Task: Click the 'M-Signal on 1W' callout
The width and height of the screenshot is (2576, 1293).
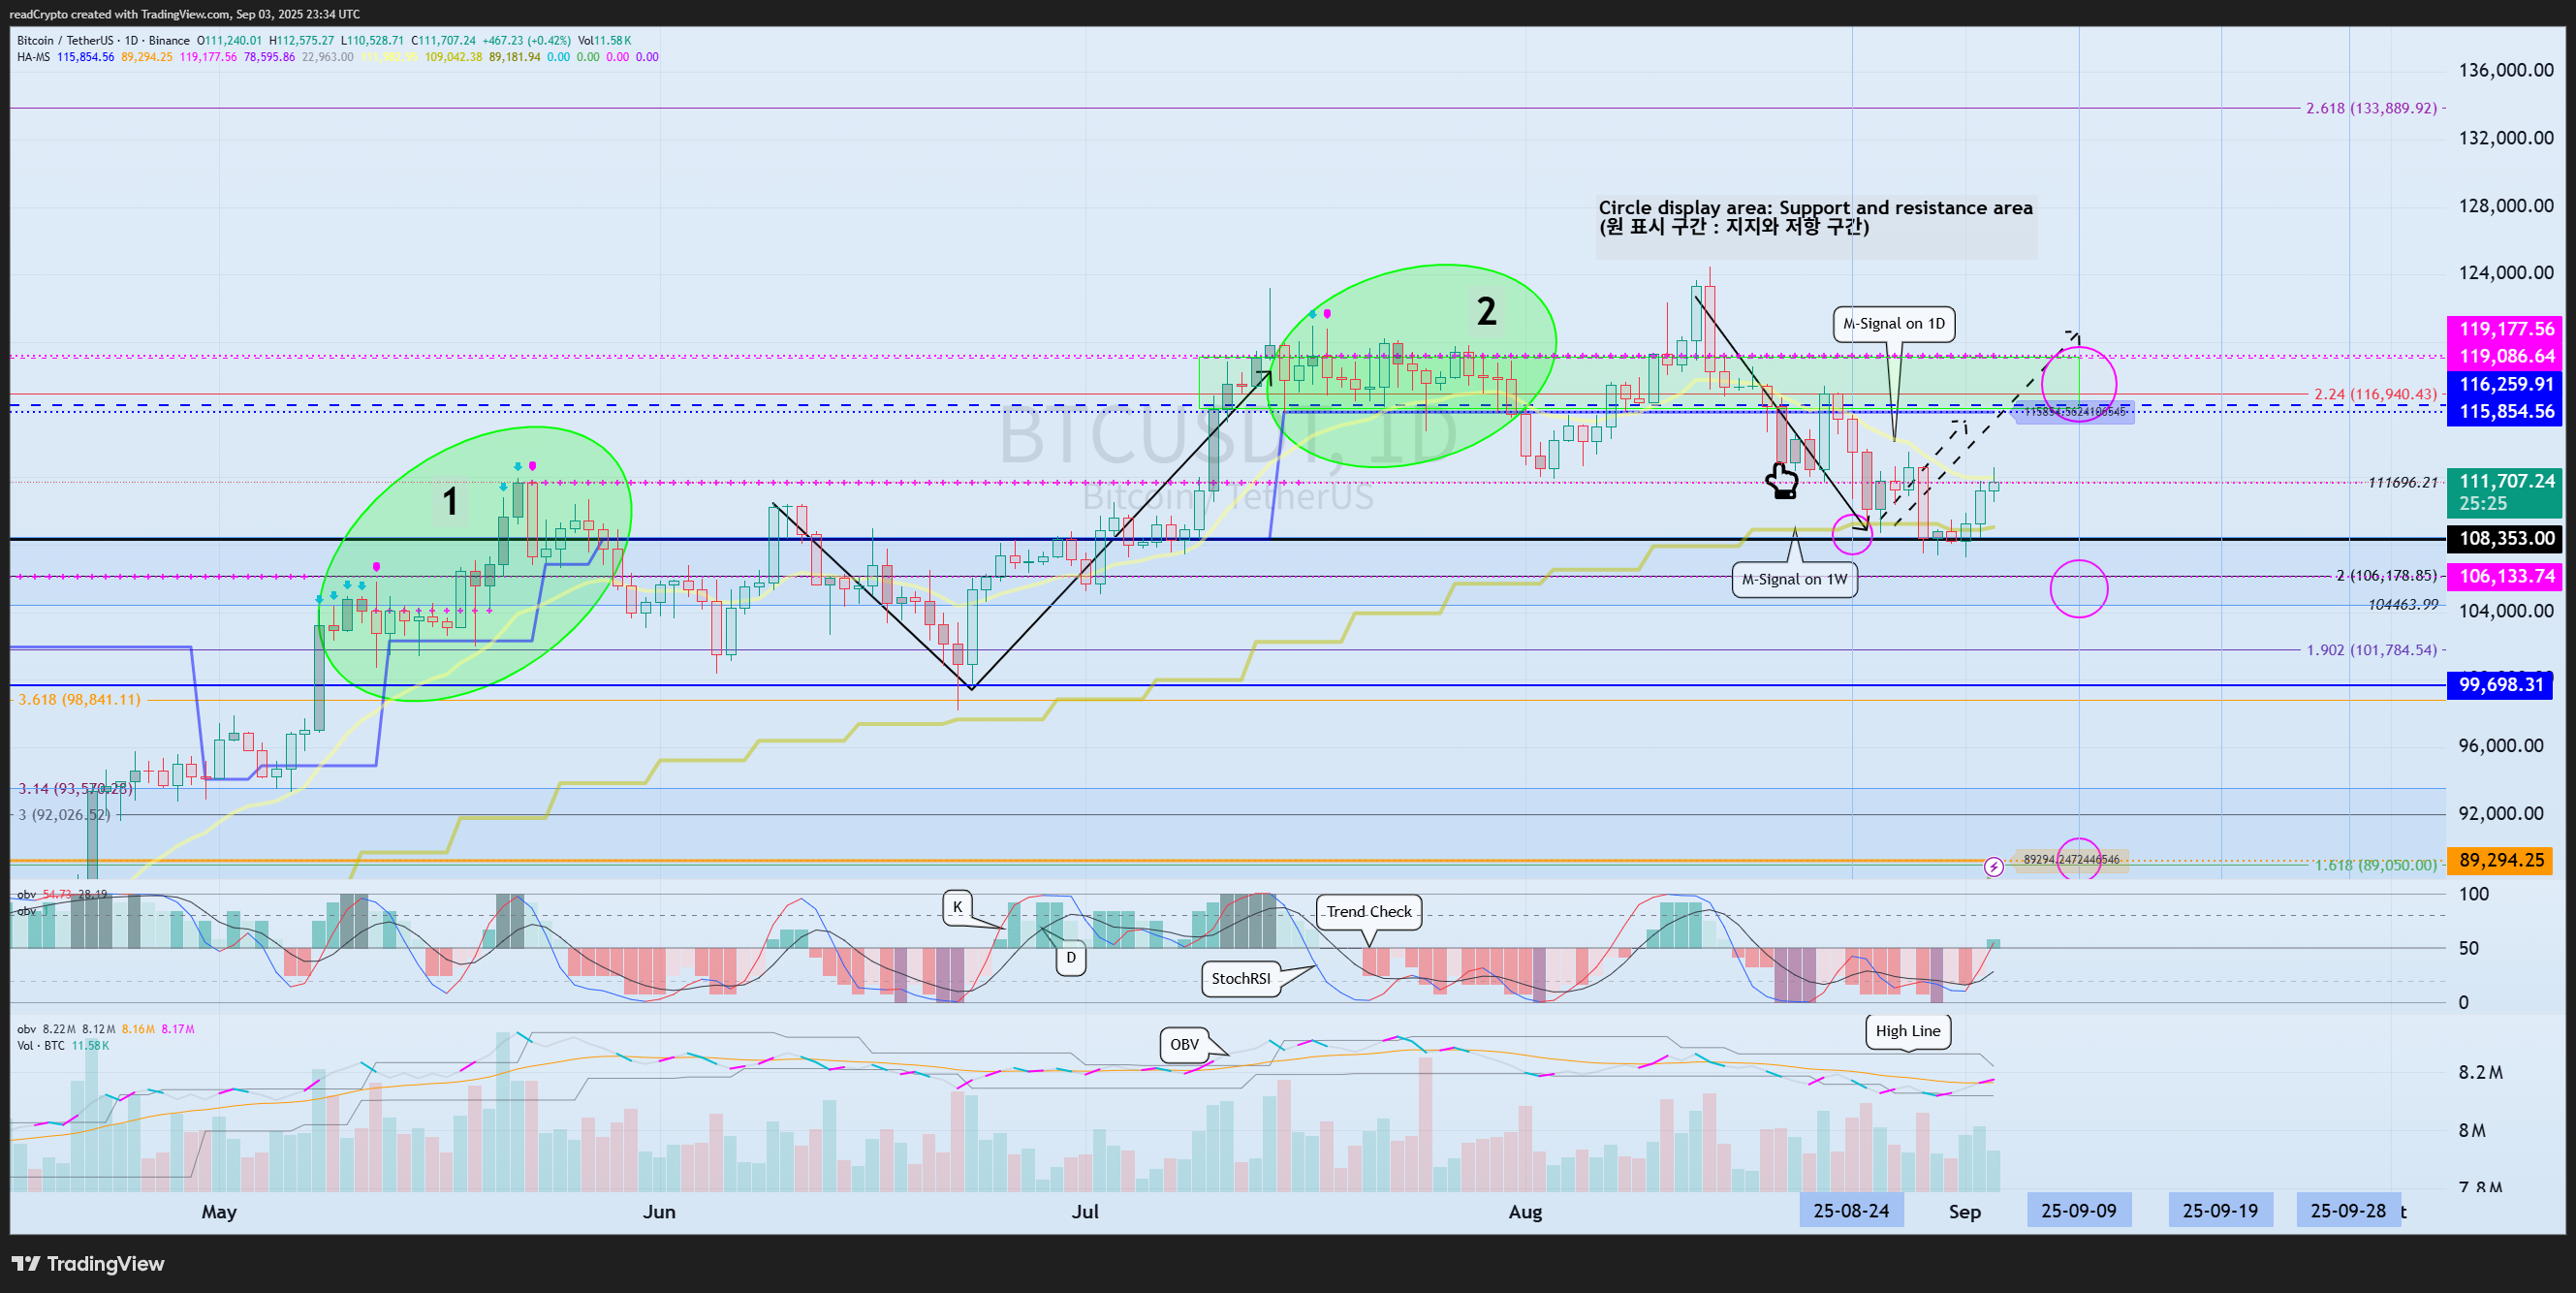Action: (1794, 579)
